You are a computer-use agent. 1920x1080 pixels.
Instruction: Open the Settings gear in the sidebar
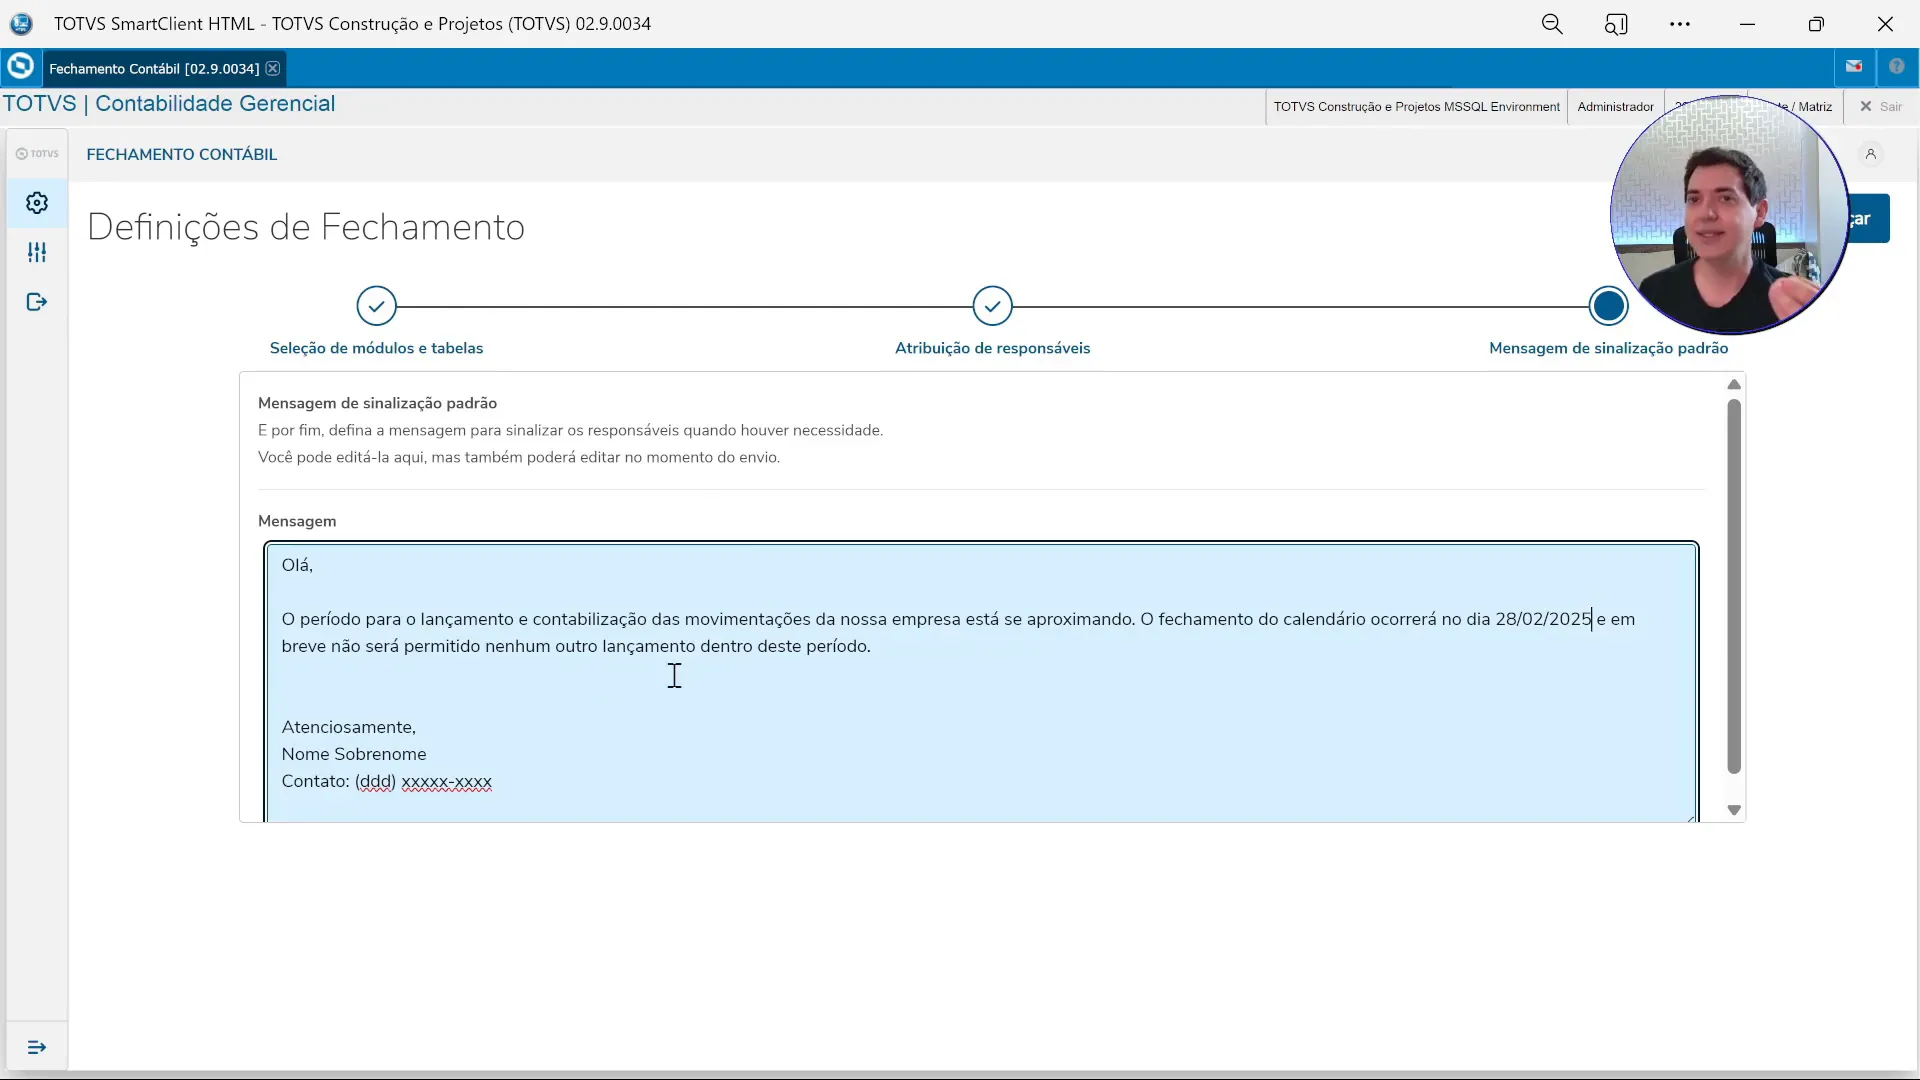click(37, 202)
